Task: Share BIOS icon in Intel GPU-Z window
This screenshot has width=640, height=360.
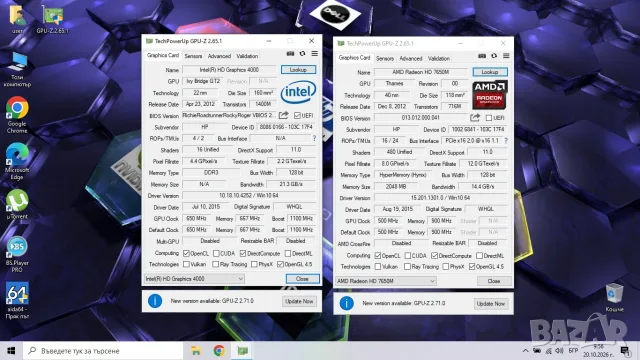Action: tap(284, 116)
